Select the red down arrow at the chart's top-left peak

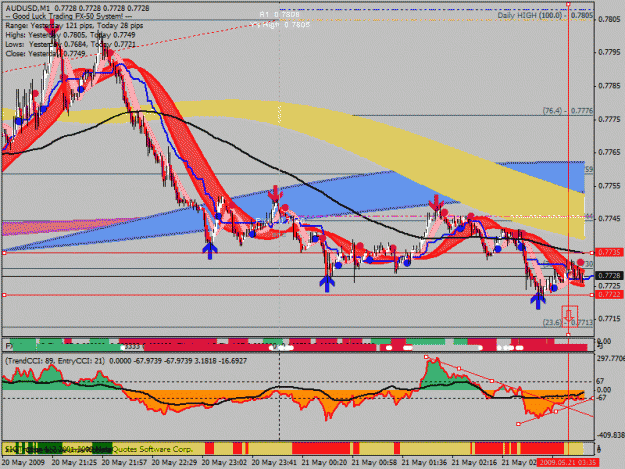pyautogui.click(x=52, y=27)
